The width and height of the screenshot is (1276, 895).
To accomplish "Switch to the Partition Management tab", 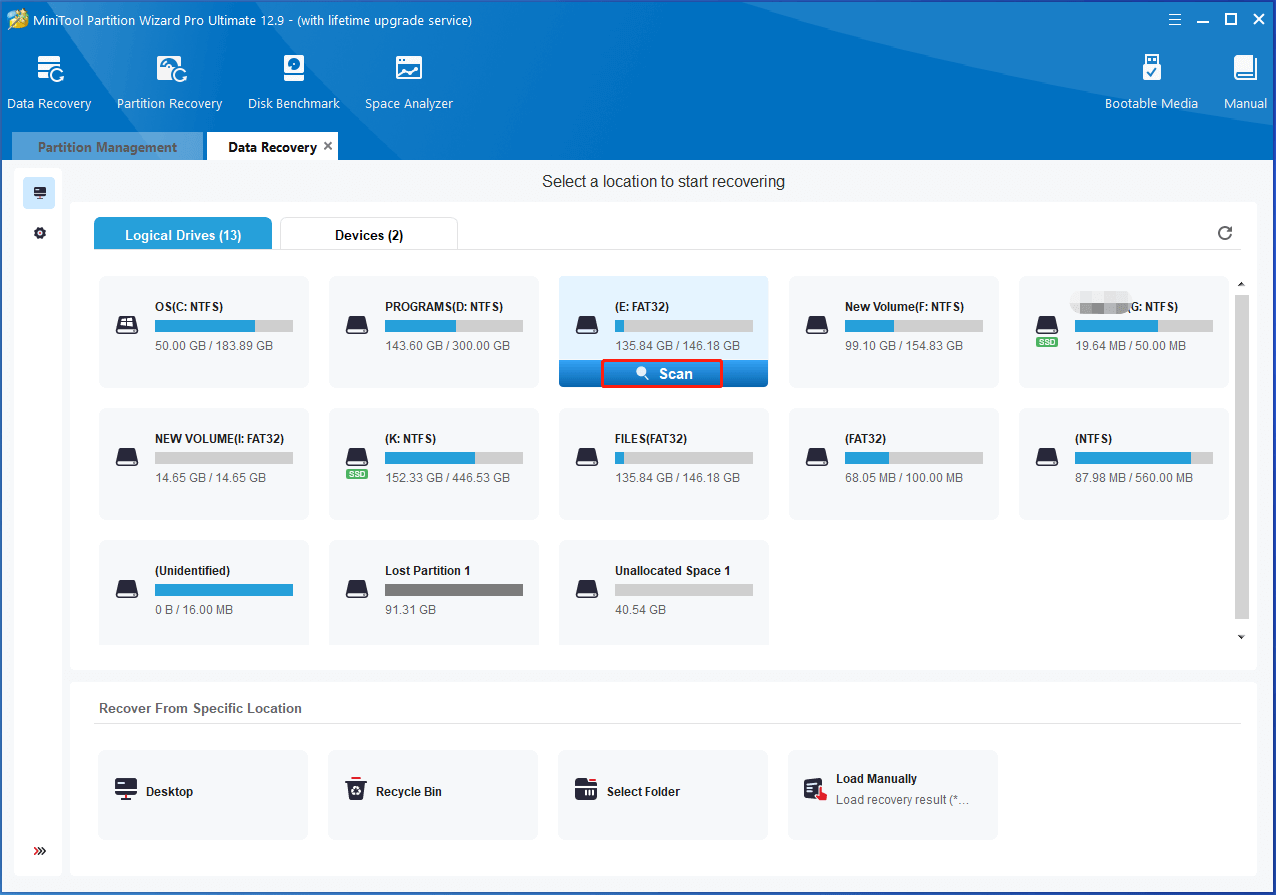I will point(107,147).
